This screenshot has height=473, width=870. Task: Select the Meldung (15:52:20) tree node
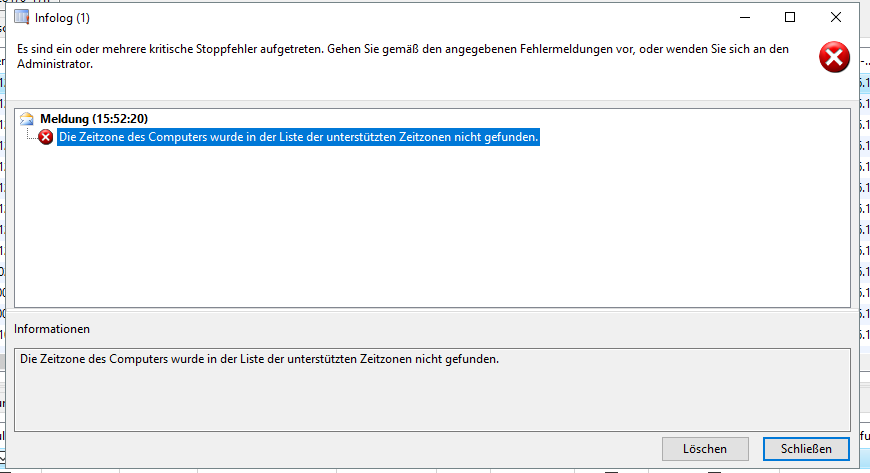[x=95, y=119]
